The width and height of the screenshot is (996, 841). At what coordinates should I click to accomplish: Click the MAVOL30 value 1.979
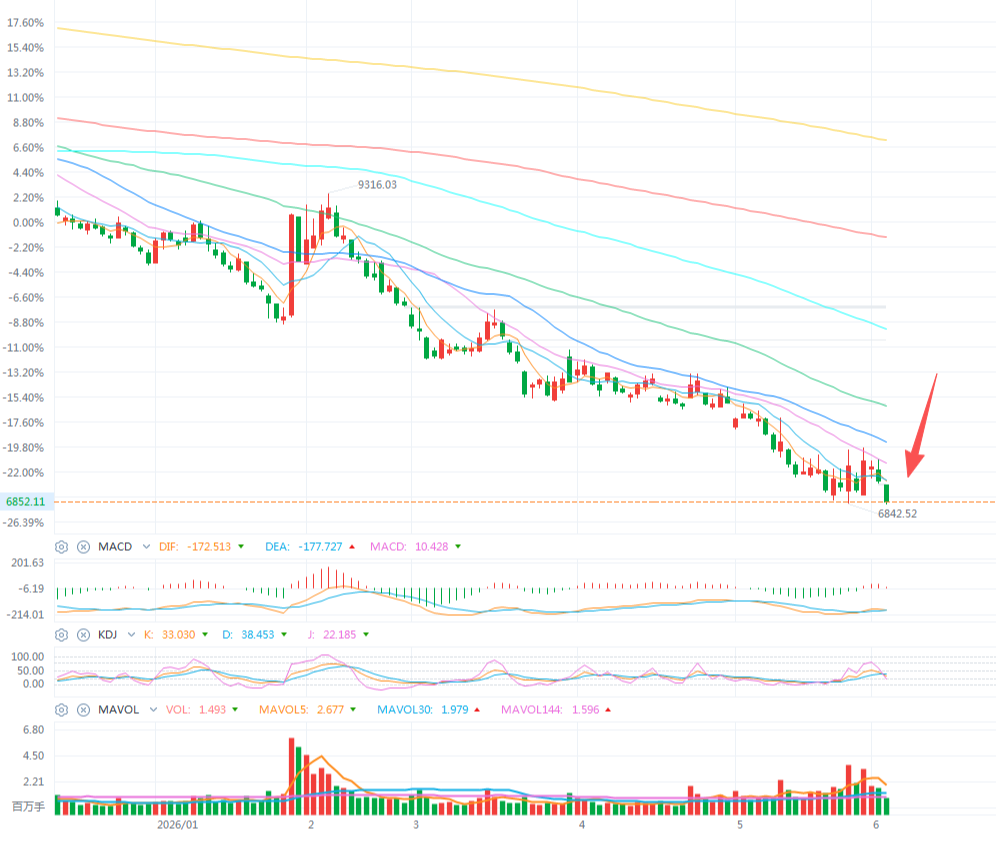455,710
